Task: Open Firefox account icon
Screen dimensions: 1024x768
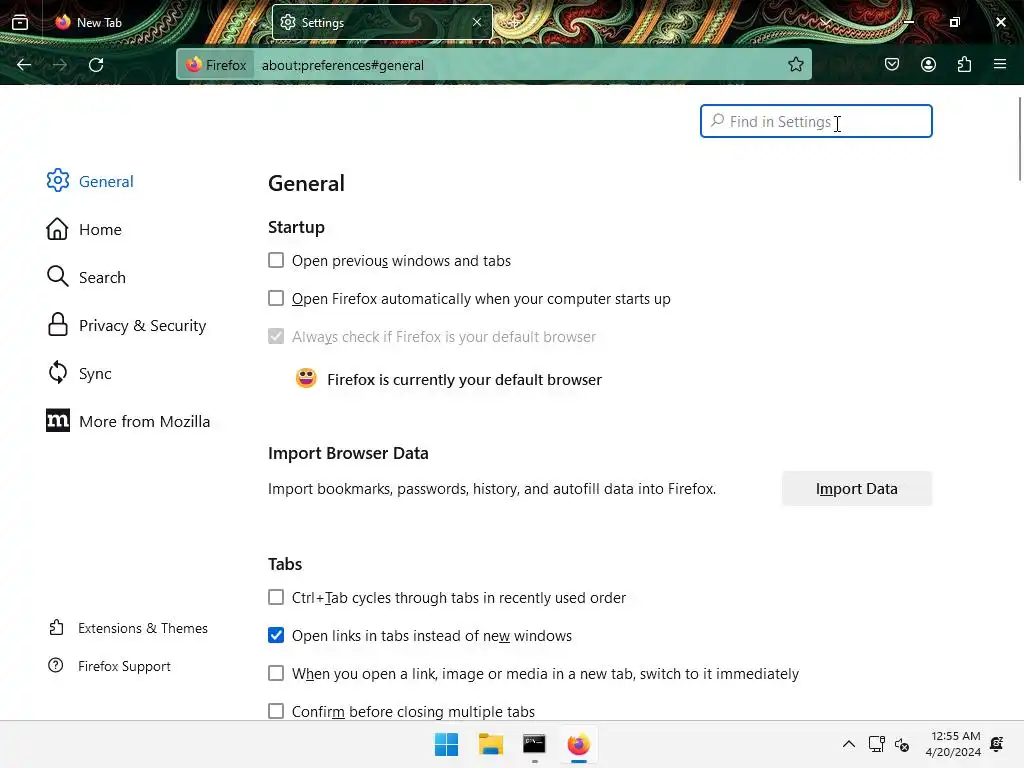Action: tap(928, 64)
